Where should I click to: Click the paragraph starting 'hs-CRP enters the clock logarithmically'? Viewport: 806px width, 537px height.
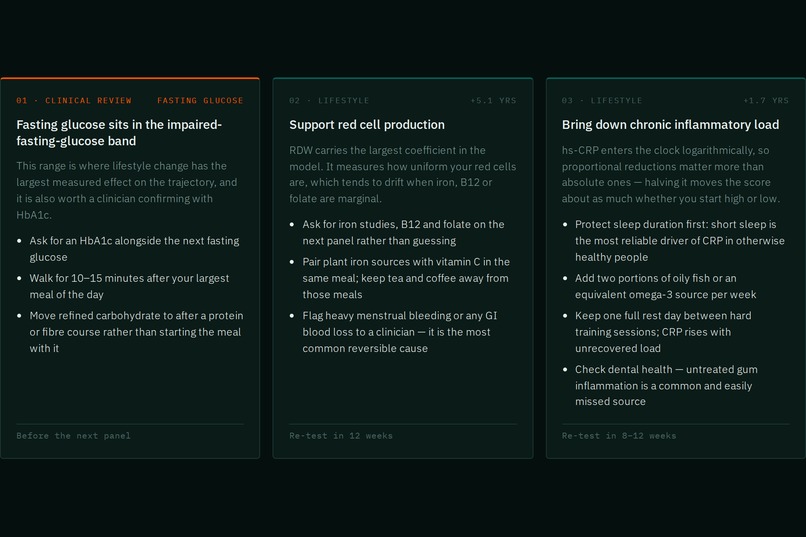pyautogui.click(x=671, y=174)
